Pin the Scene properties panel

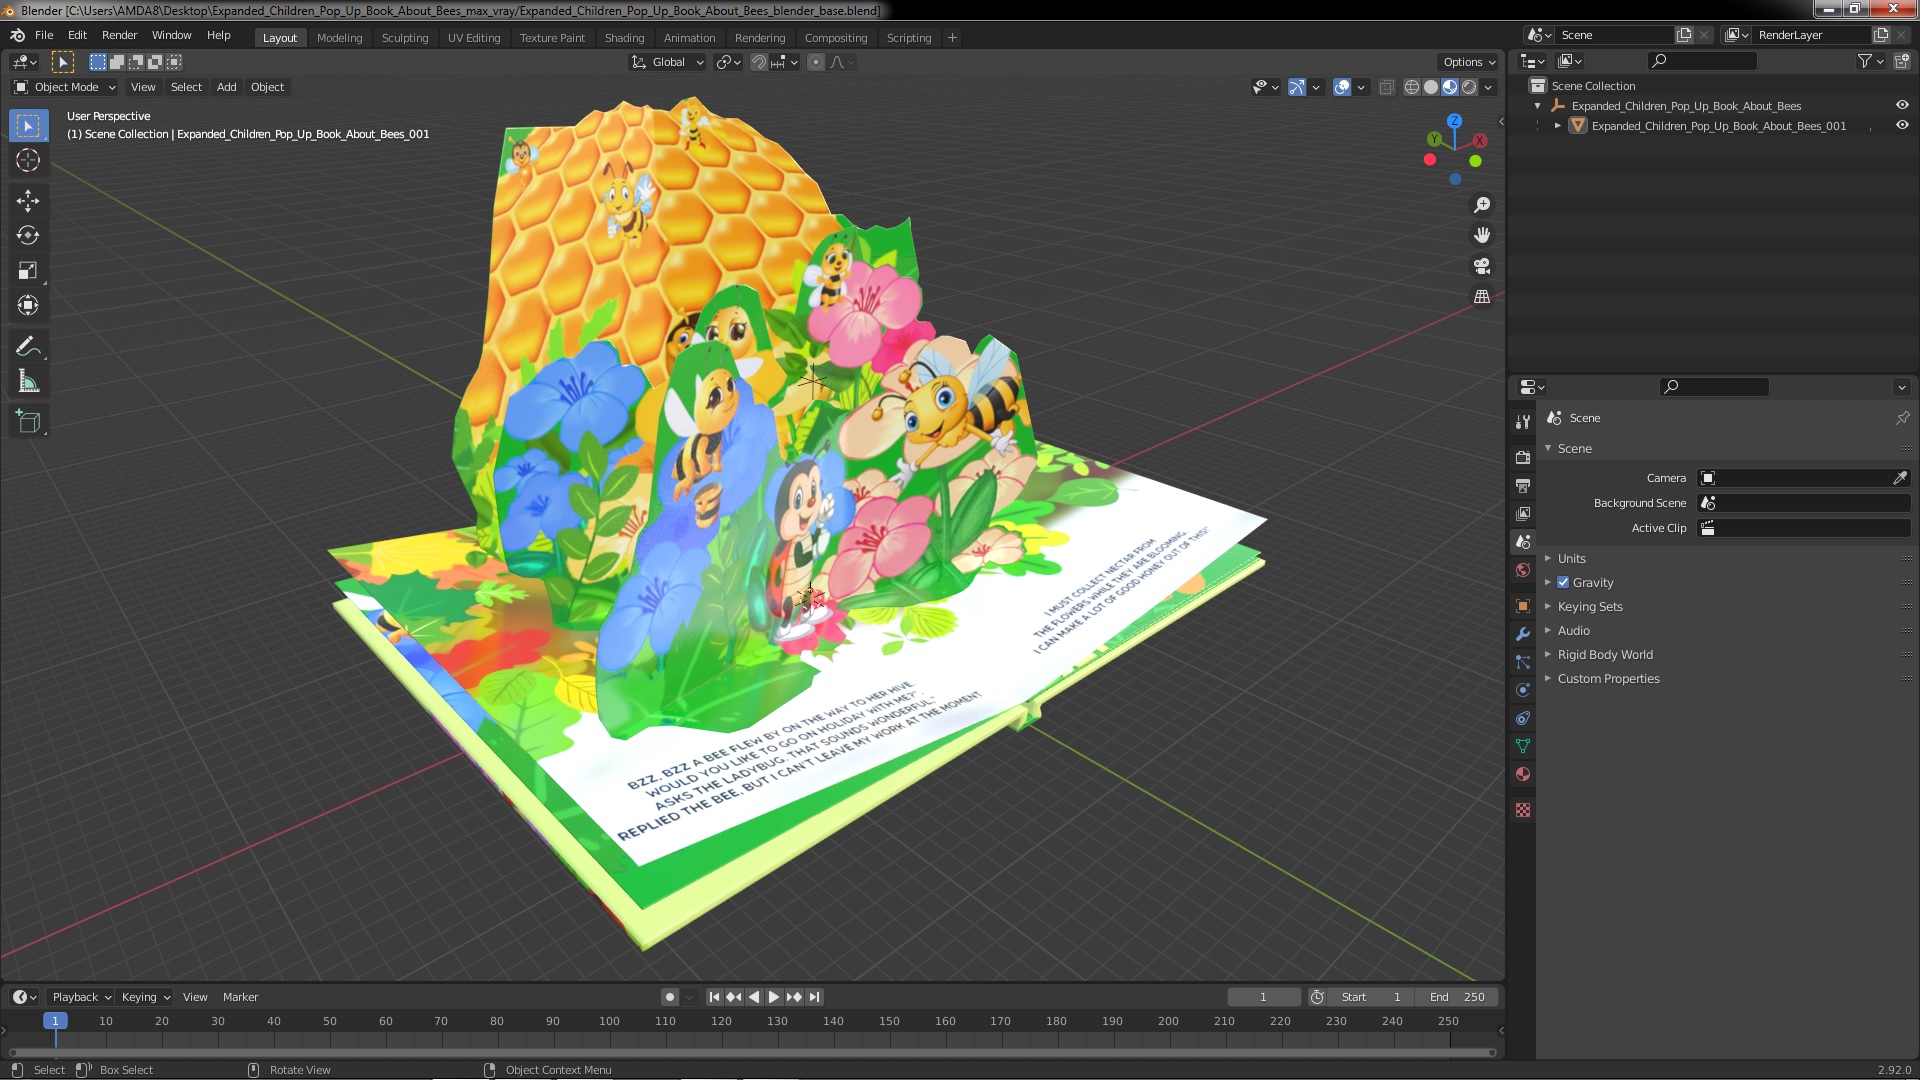pos(1902,418)
